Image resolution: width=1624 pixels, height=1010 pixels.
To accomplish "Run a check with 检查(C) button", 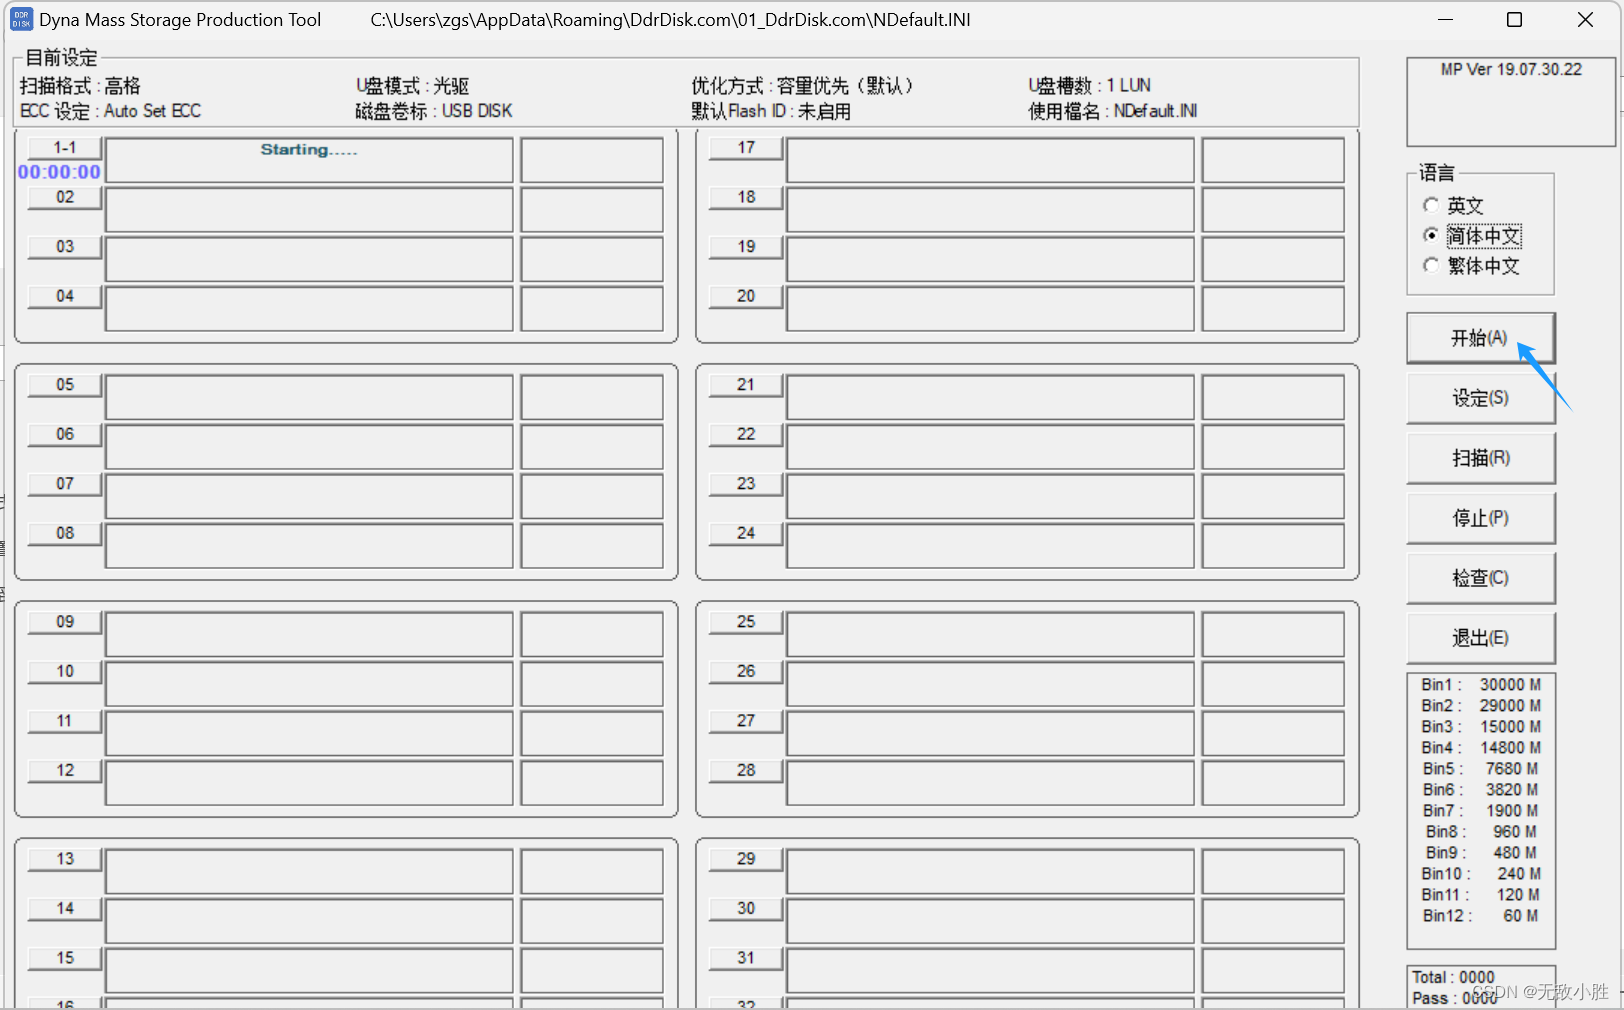I will point(1480,578).
